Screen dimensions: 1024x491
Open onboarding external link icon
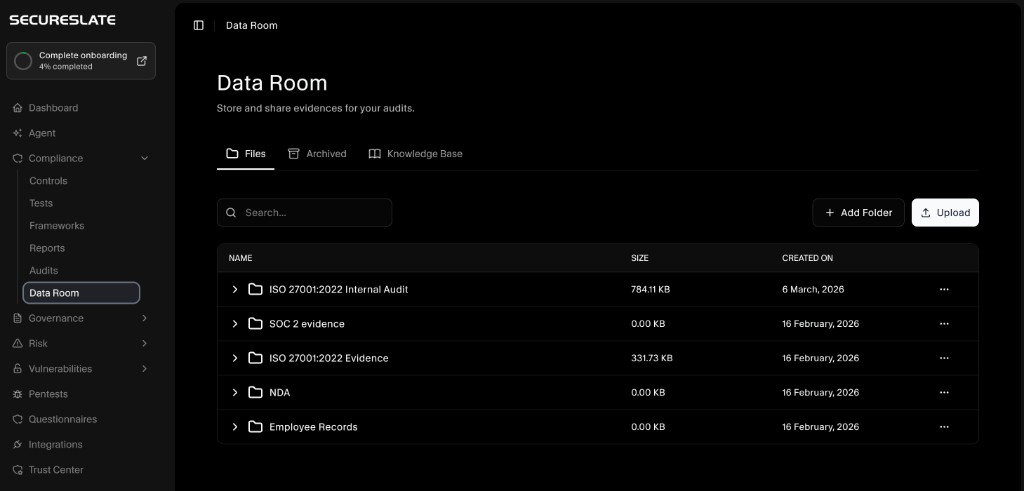tap(142, 61)
